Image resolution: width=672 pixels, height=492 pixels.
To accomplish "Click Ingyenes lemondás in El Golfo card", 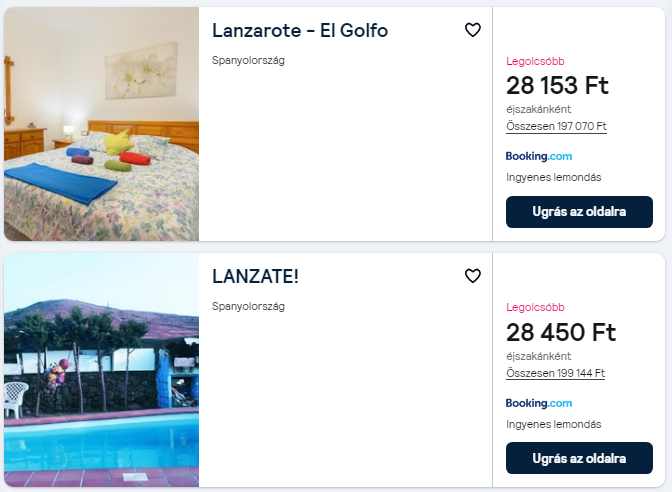I will pyautogui.click(x=554, y=177).
